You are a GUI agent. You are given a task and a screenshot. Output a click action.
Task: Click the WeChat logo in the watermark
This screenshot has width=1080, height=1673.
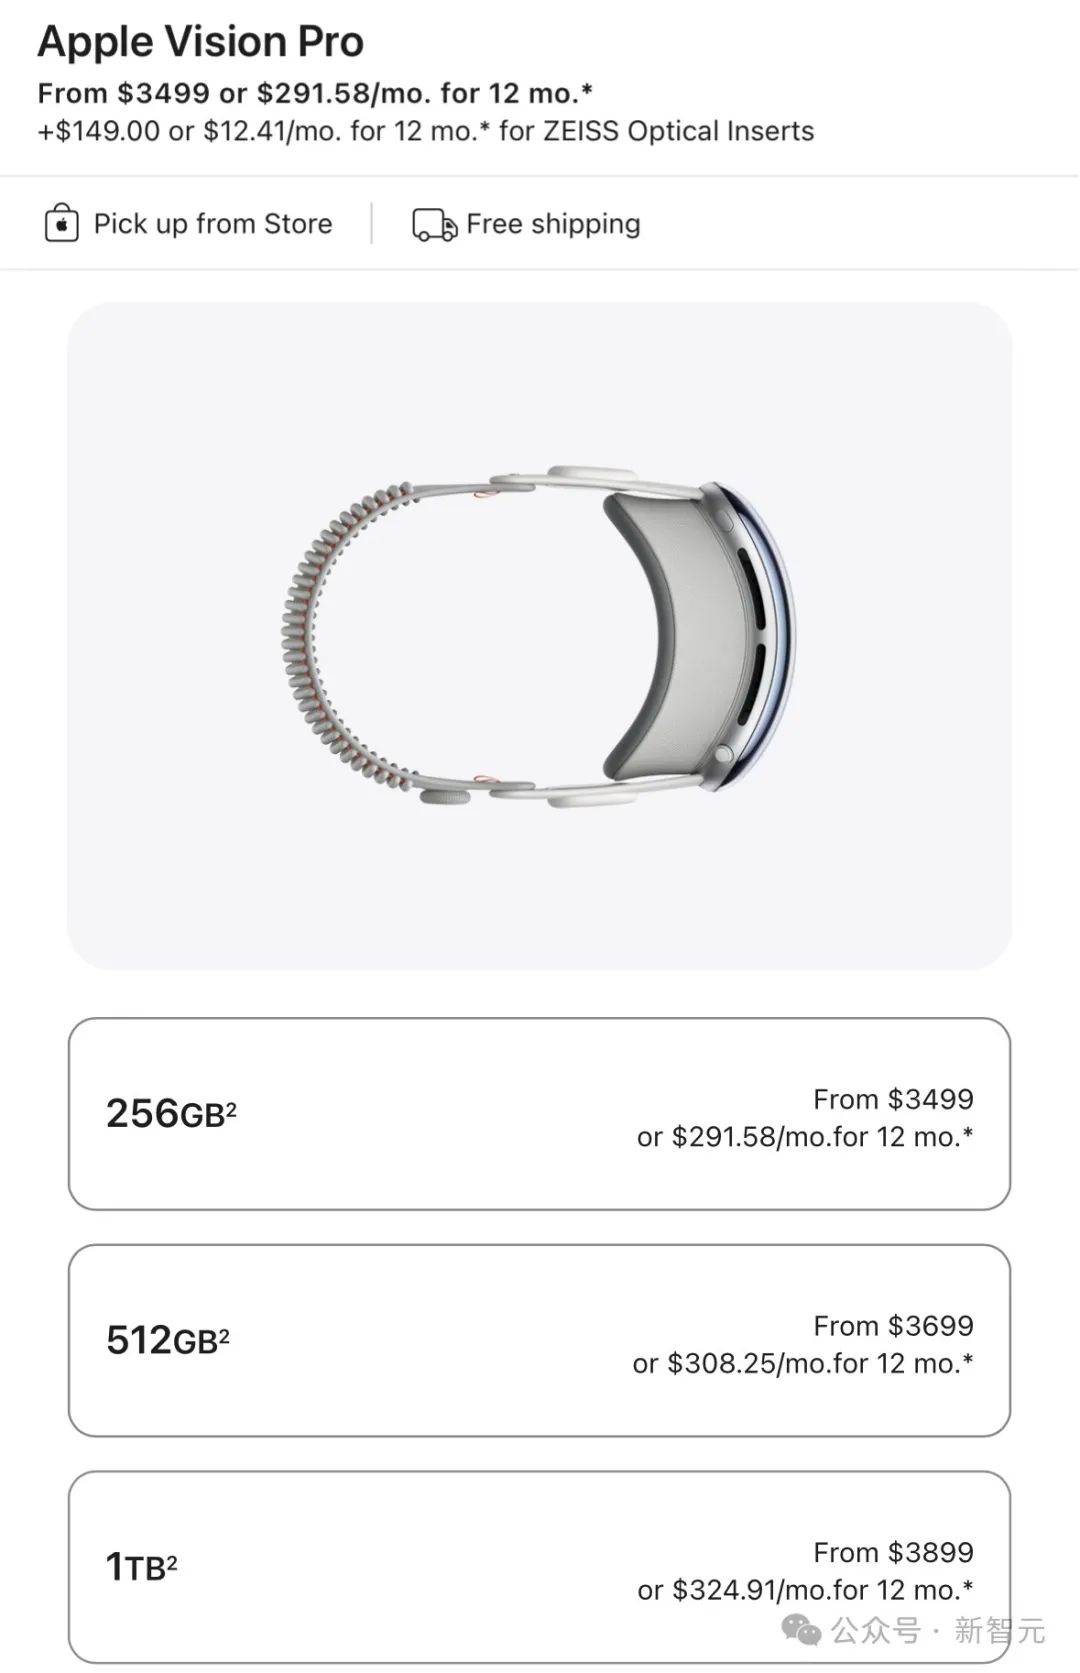pos(800,1631)
